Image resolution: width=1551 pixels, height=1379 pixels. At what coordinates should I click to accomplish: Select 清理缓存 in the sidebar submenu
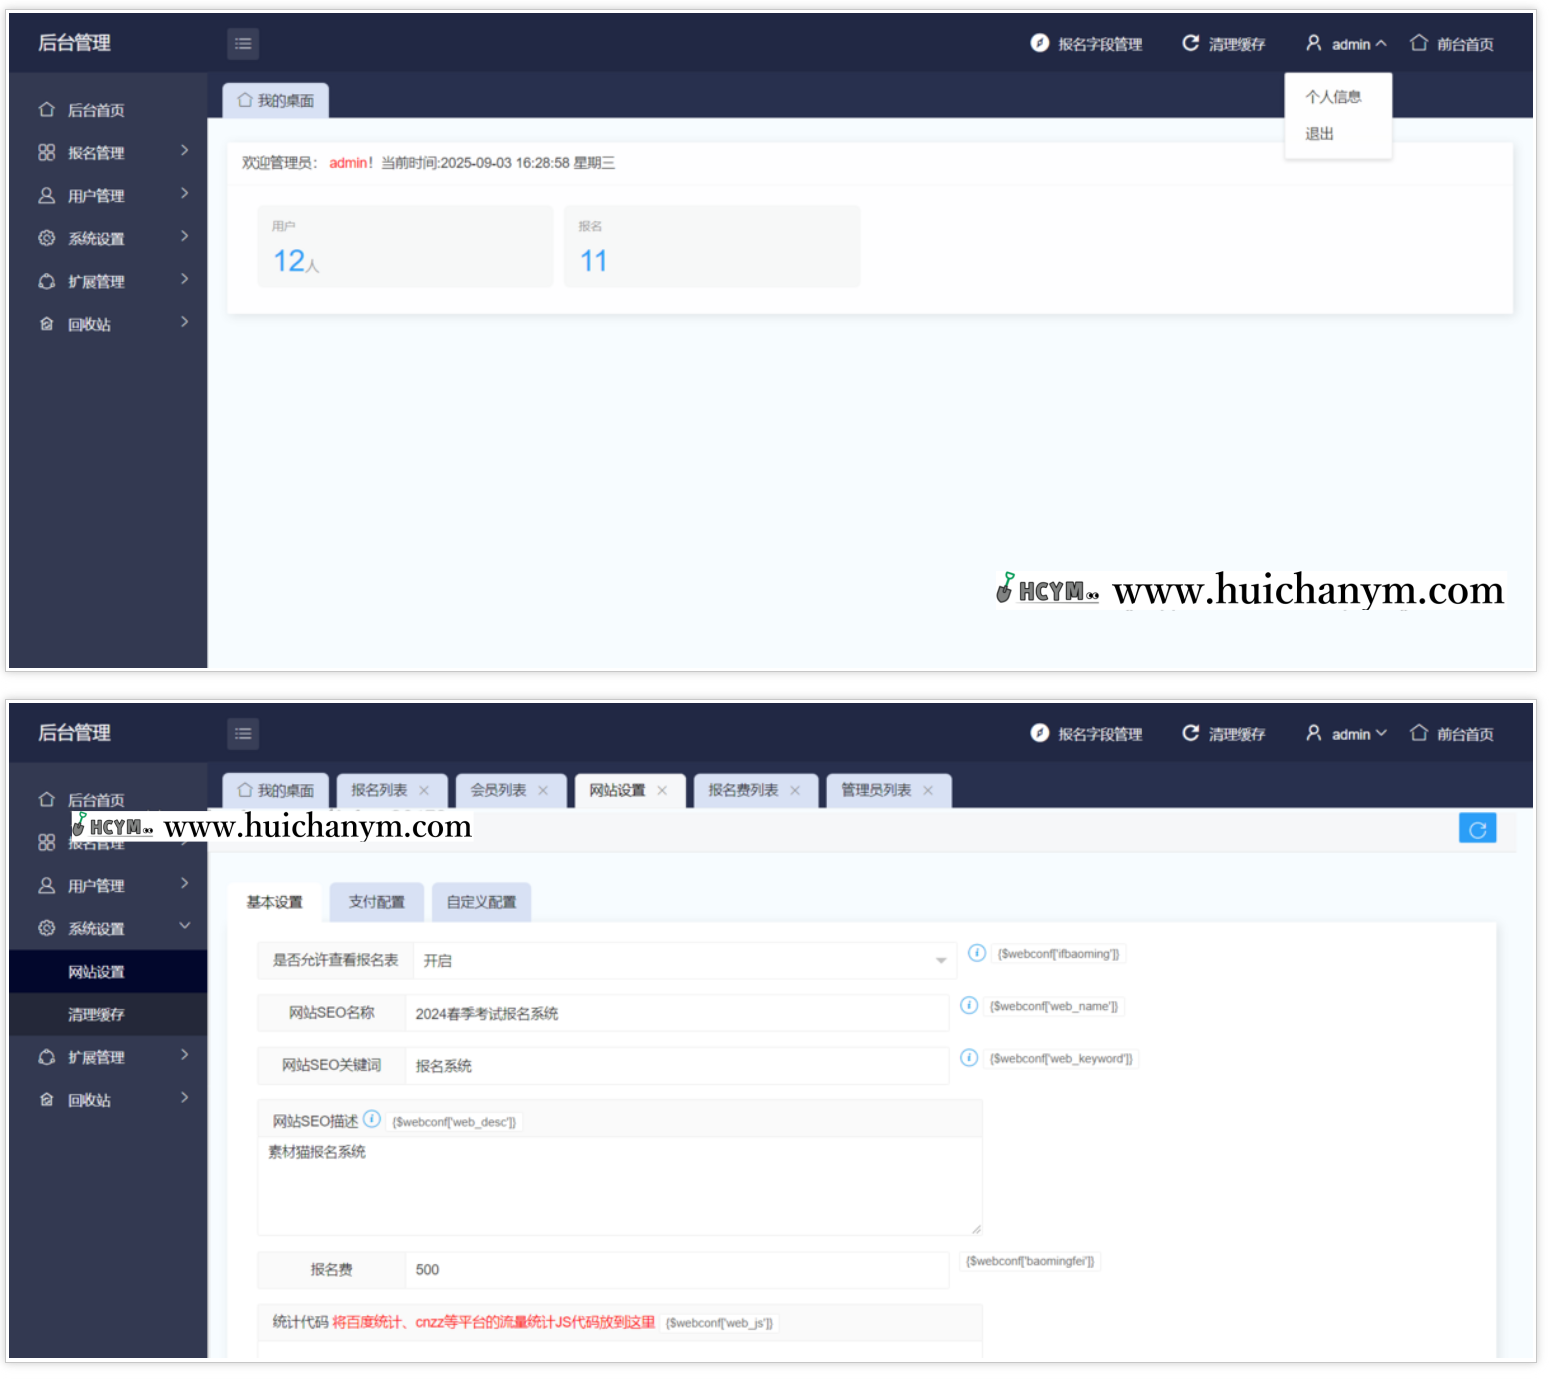click(x=97, y=1015)
